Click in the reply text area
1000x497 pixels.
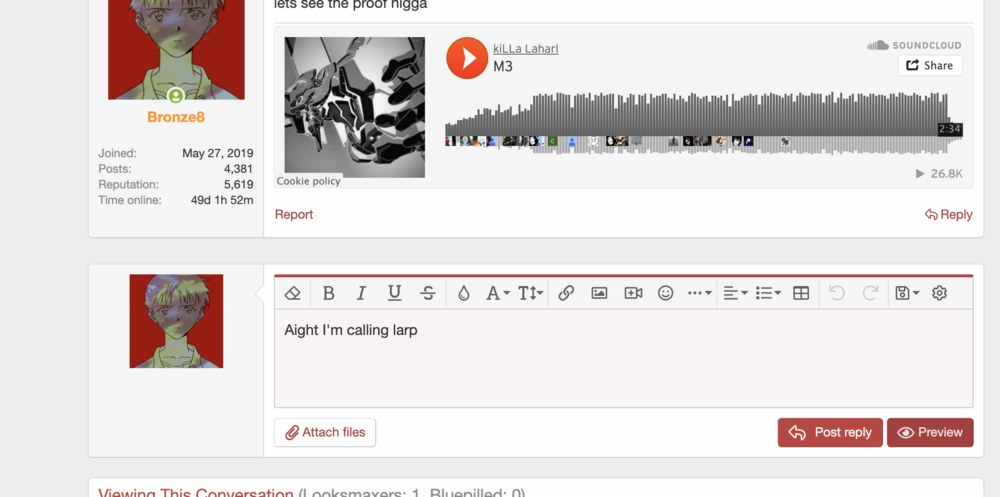(623, 359)
